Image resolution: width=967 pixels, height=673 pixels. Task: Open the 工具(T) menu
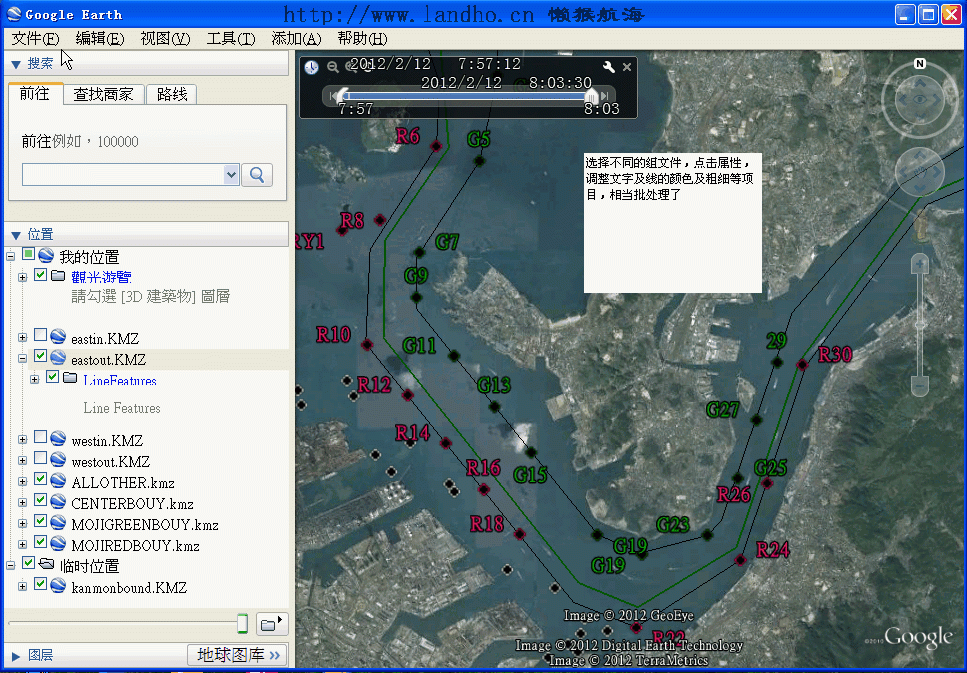coord(231,39)
